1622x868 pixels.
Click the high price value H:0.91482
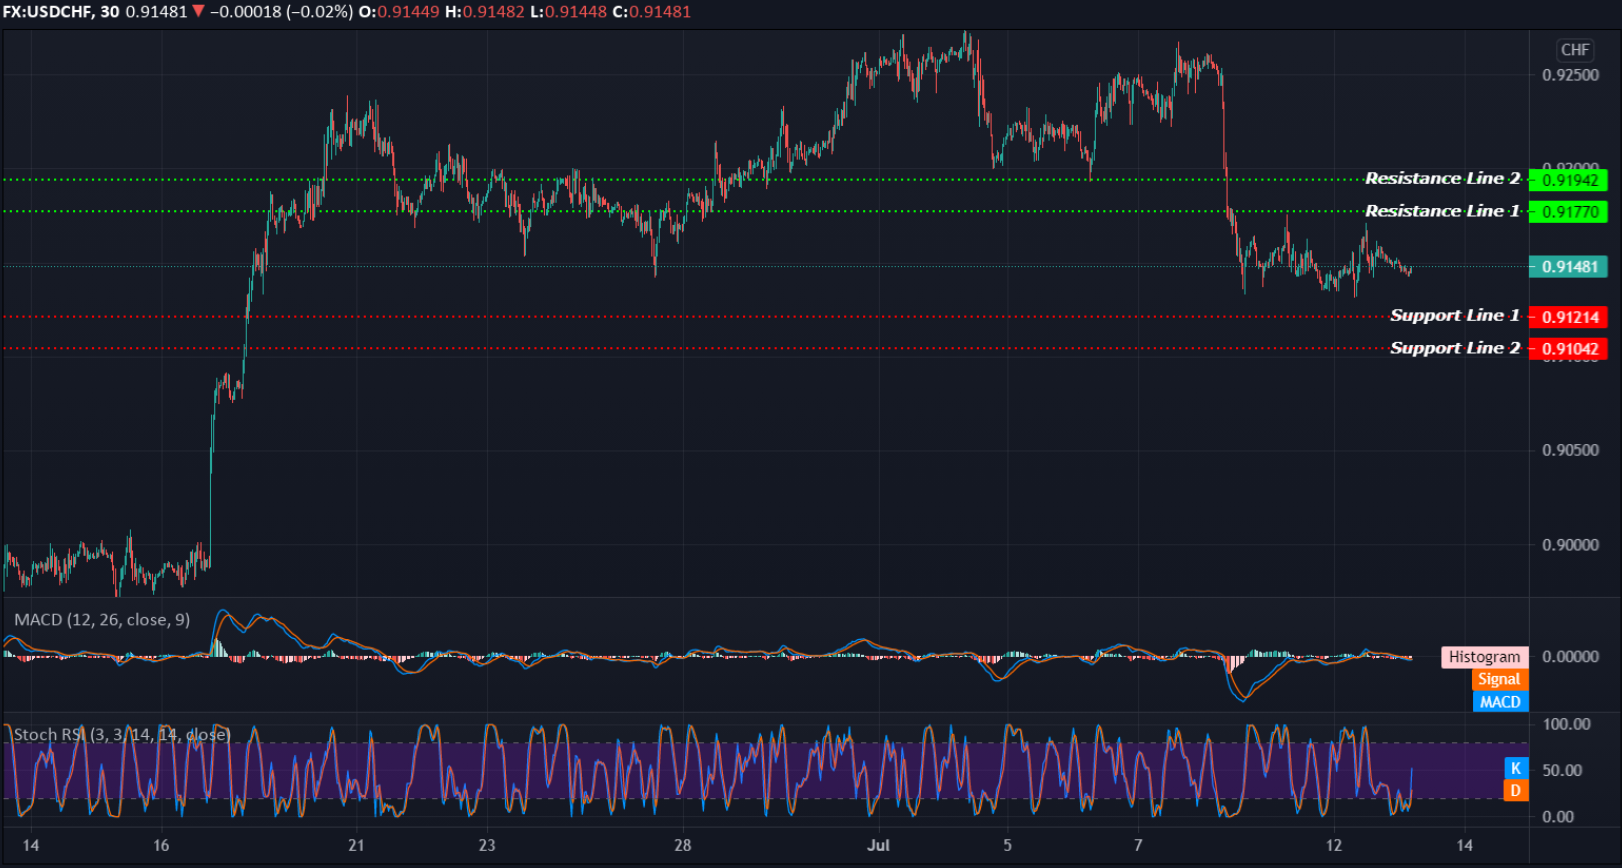(484, 12)
